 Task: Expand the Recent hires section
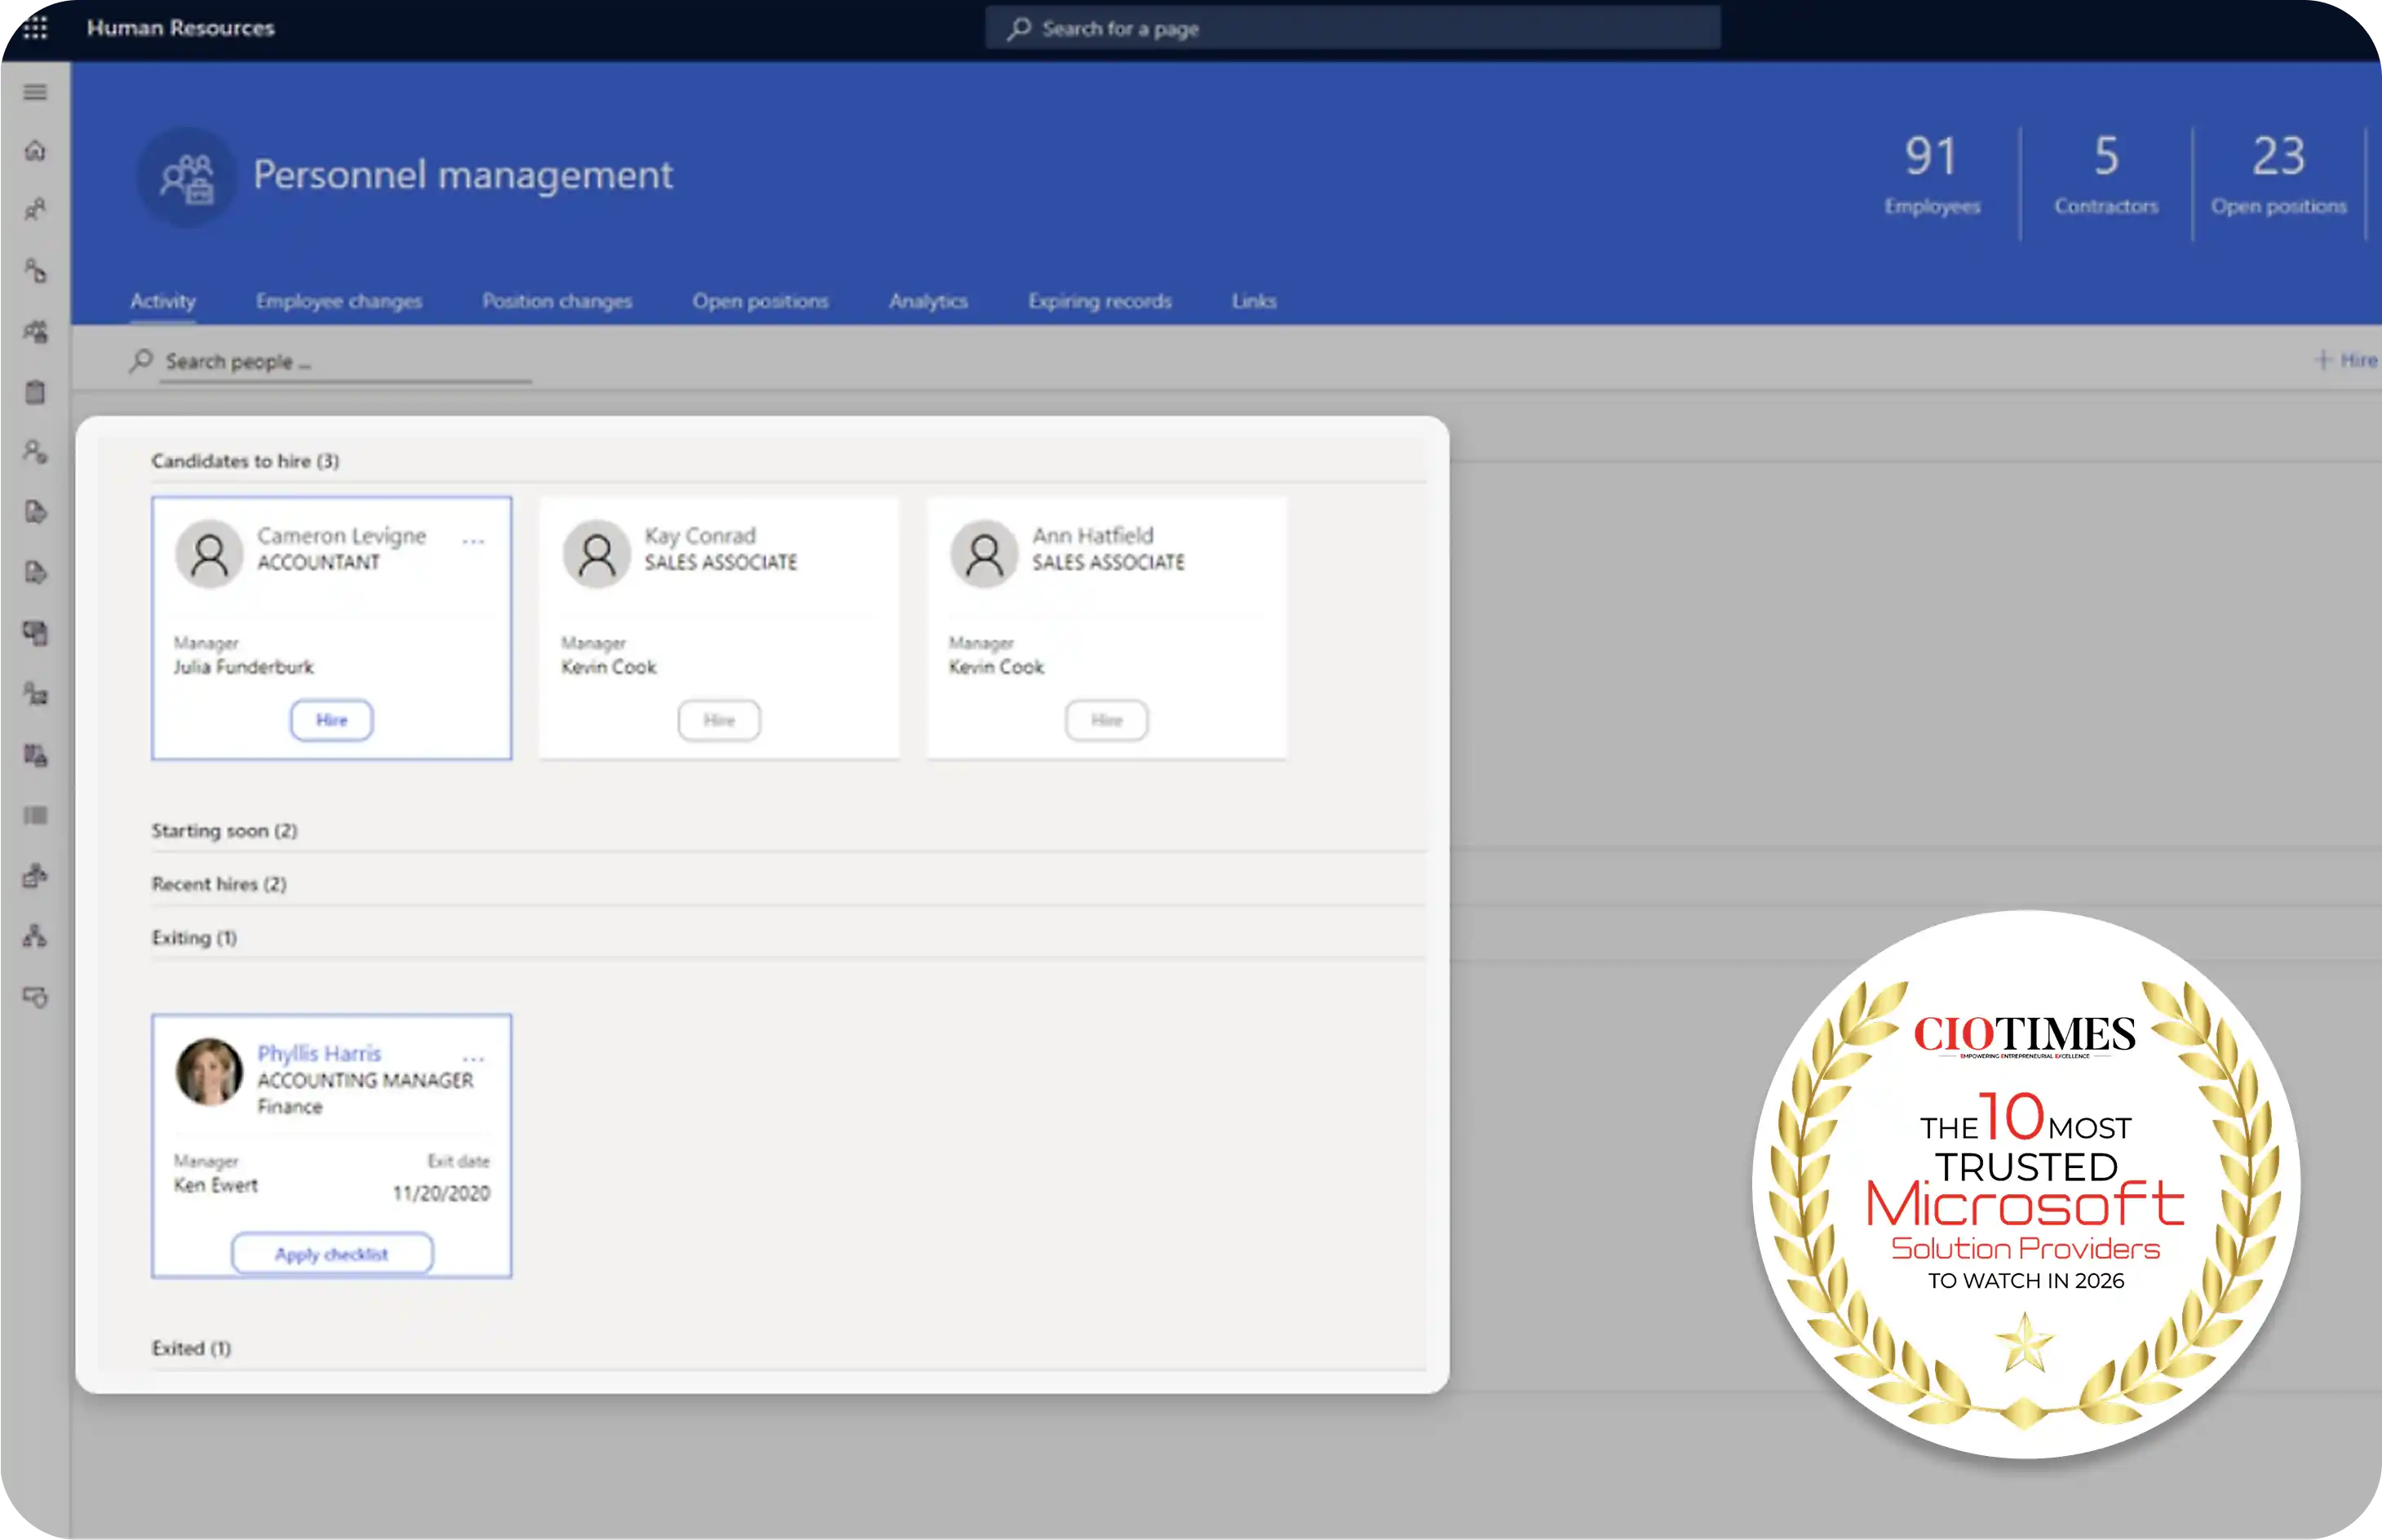coord(219,883)
